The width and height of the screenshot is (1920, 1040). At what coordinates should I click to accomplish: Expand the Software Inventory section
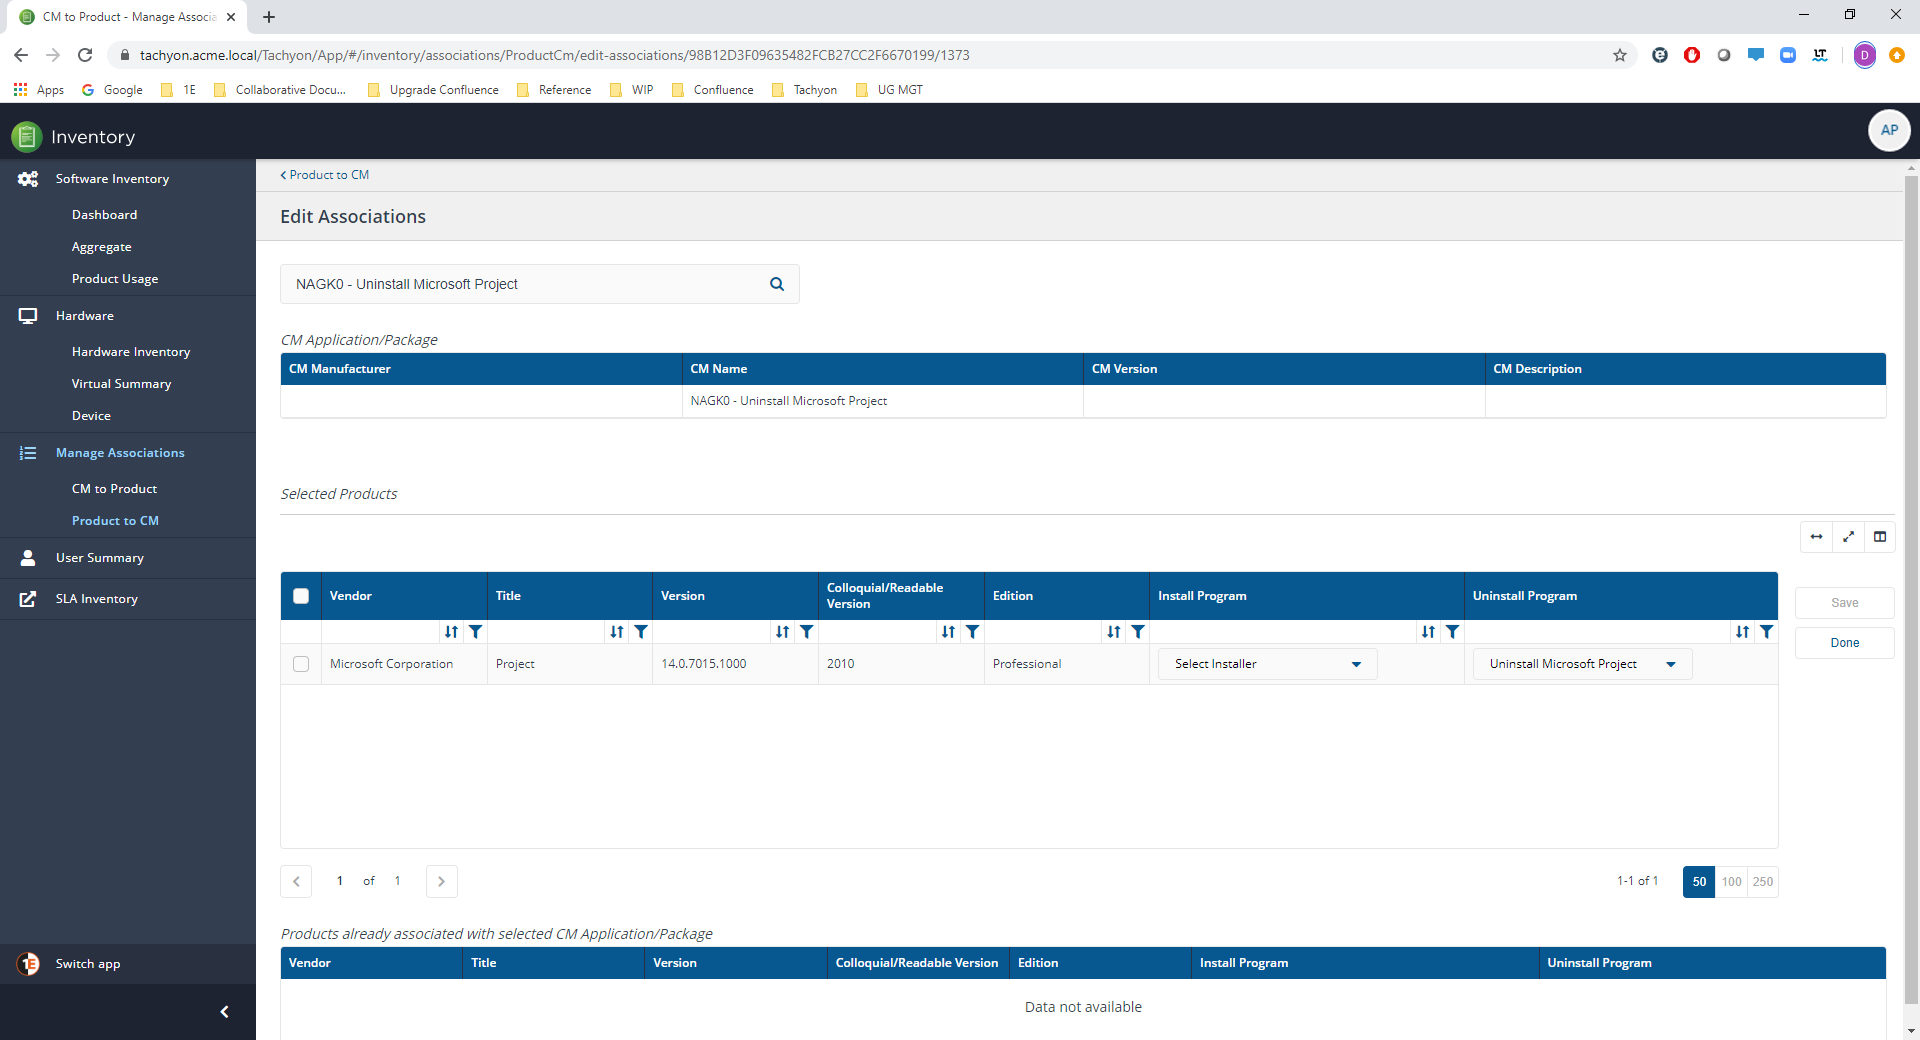tap(112, 179)
